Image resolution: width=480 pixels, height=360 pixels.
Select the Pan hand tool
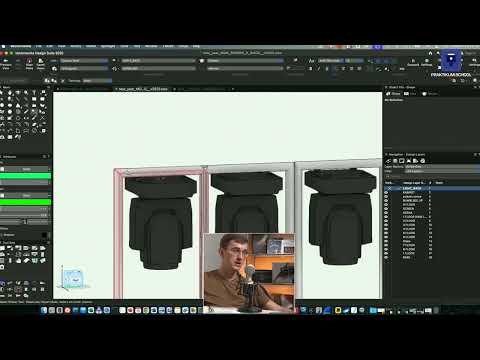coord(10,93)
